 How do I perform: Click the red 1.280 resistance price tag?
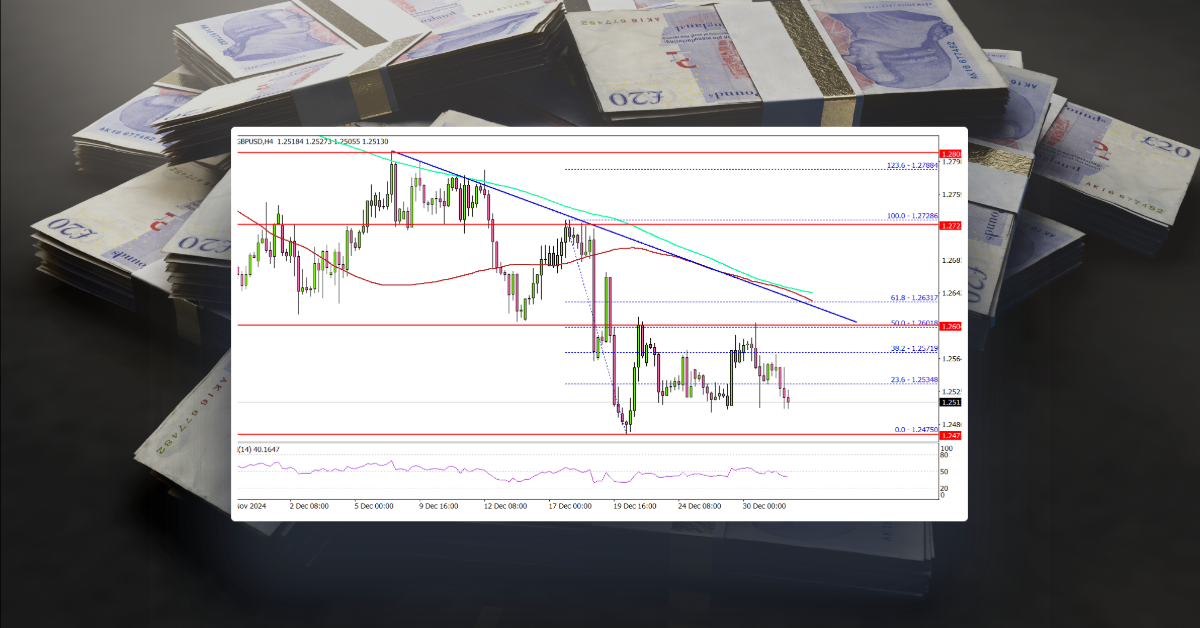(948, 153)
